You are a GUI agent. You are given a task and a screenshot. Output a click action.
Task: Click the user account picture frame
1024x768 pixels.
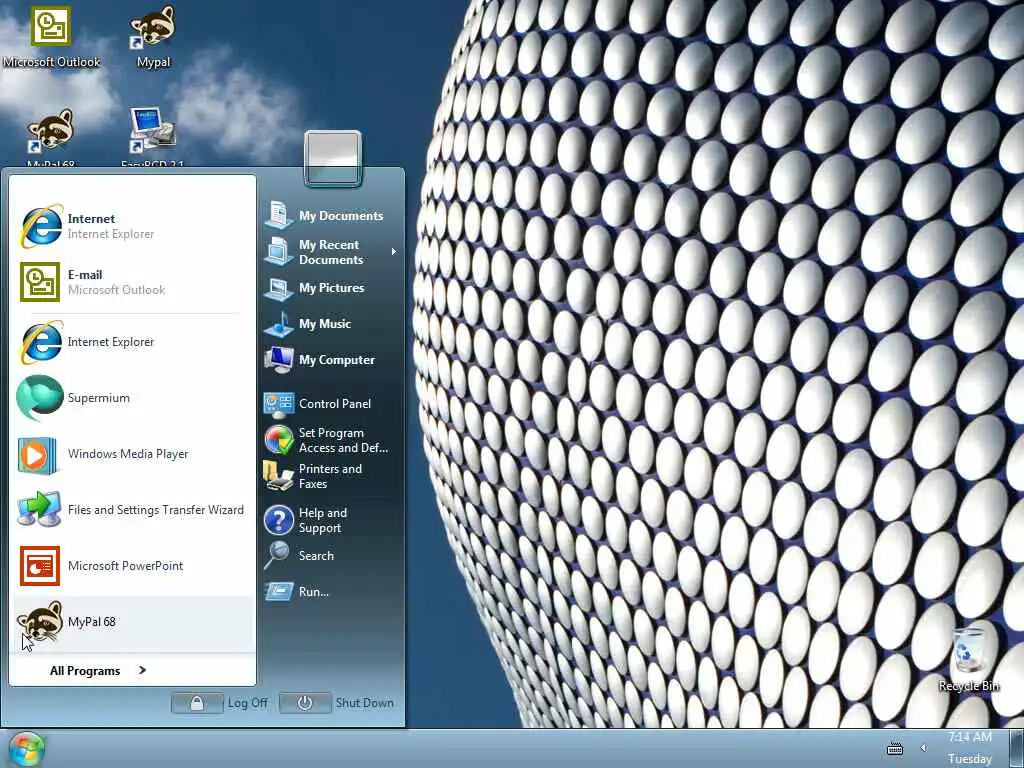[332, 158]
